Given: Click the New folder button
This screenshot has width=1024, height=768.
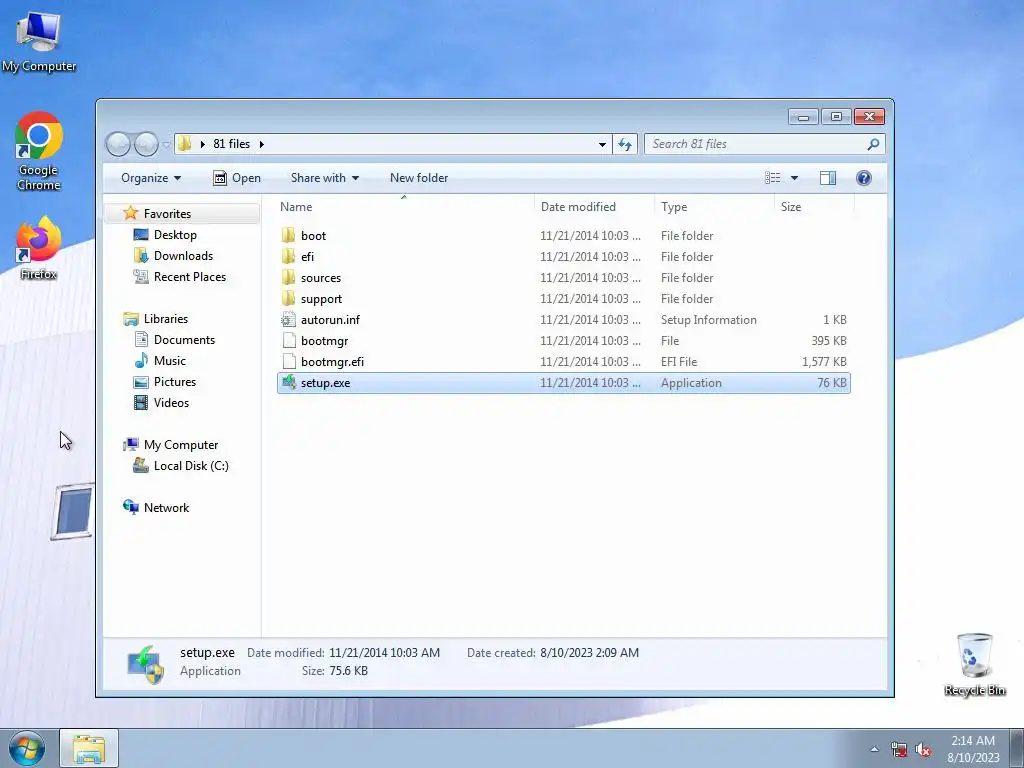Looking at the screenshot, I should pyautogui.click(x=419, y=178).
